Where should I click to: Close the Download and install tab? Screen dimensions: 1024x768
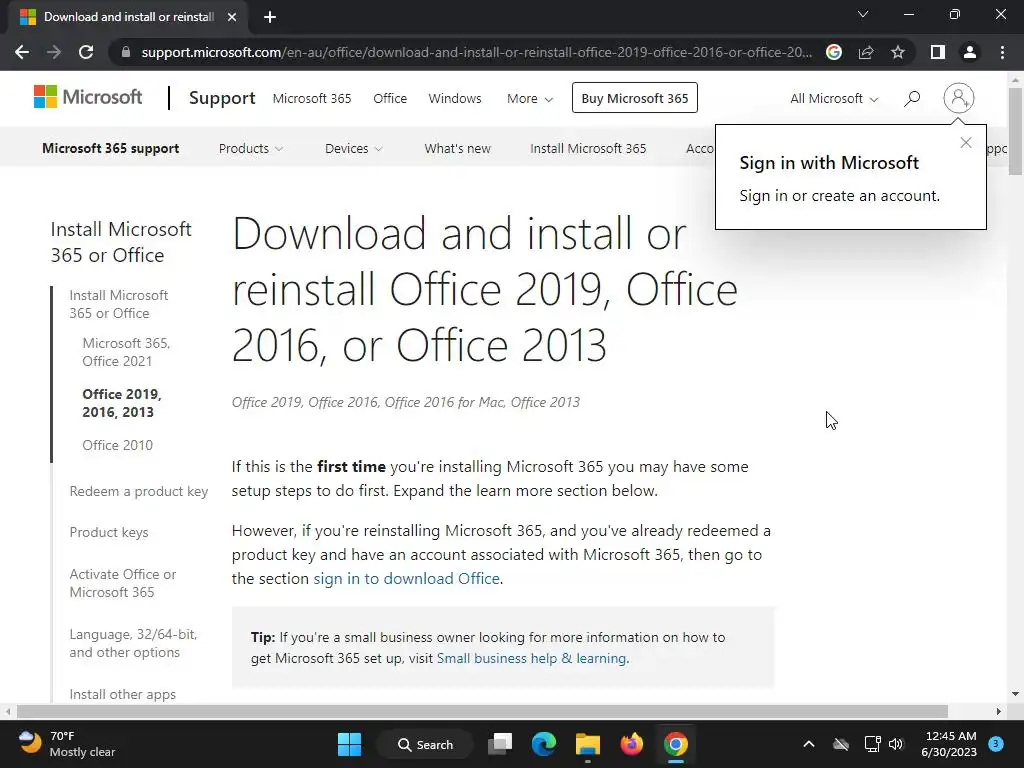(x=232, y=17)
